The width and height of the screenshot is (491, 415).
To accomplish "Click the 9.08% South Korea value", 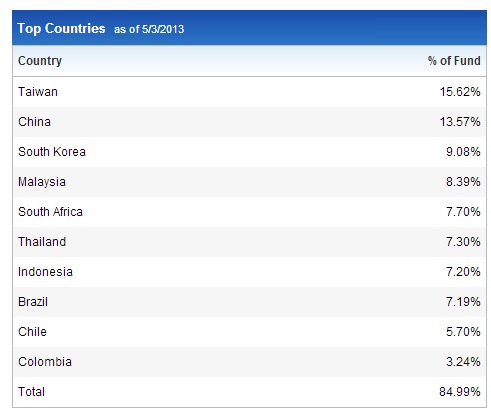I will (x=463, y=152).
